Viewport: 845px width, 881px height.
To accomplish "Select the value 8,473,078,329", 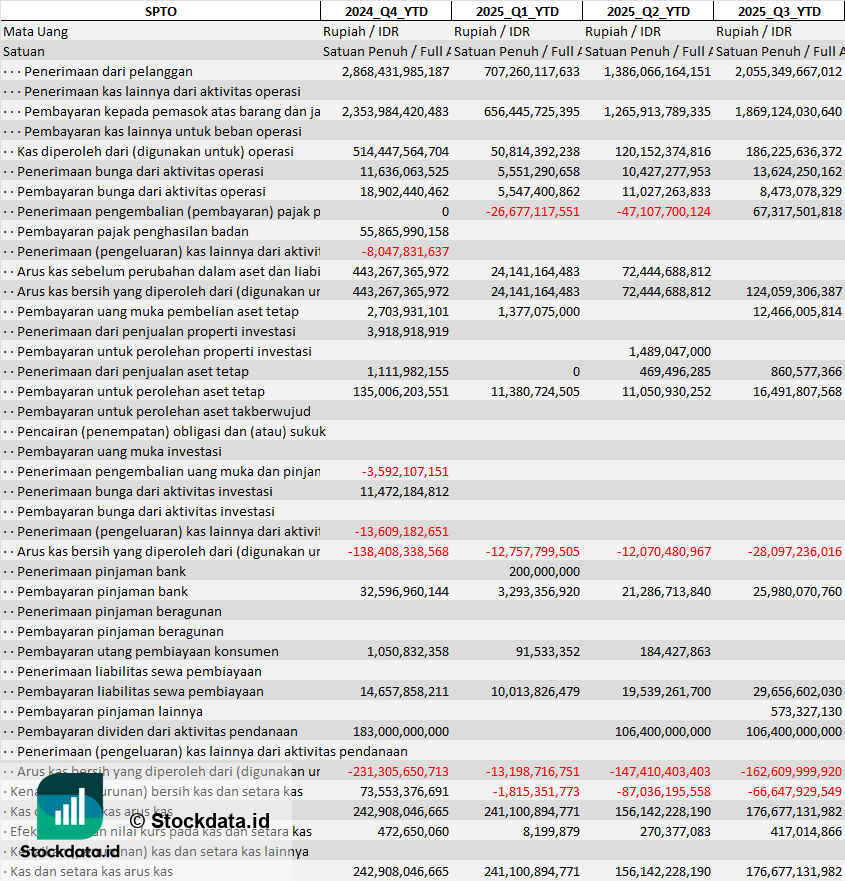I will (801, 192).
